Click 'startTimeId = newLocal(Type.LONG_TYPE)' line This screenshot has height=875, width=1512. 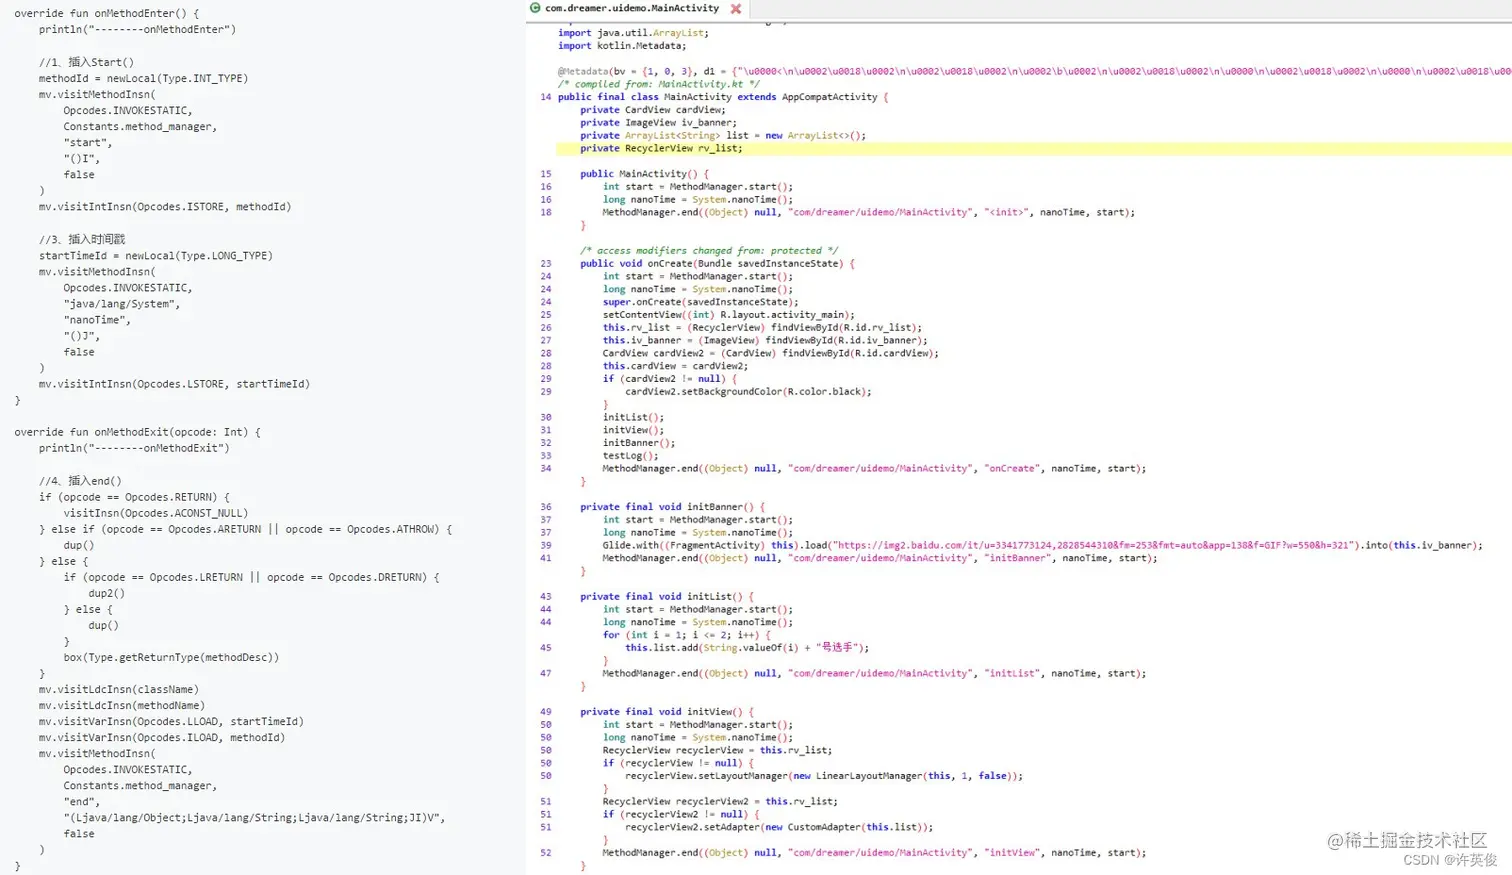click(x=156, y=256)
